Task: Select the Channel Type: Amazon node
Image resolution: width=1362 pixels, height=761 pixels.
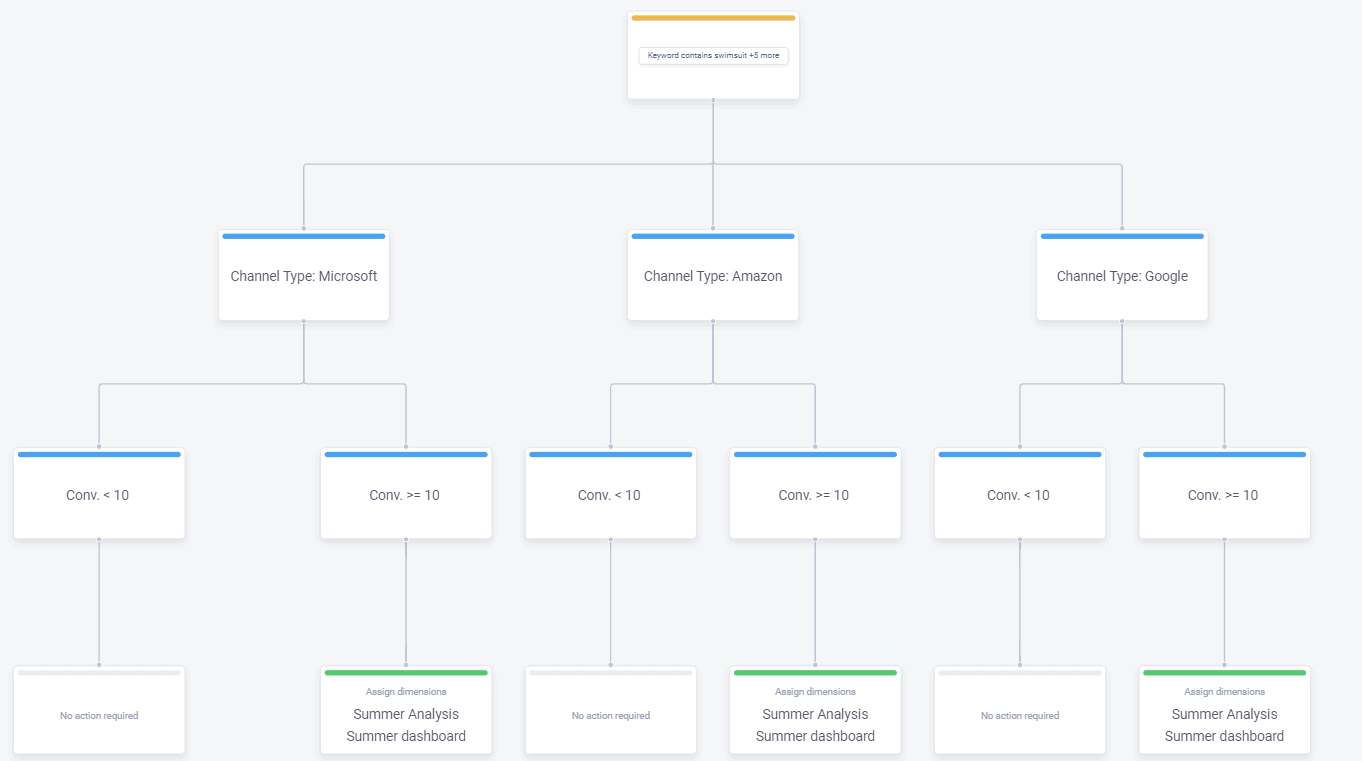Action: [x=712, y=276]
